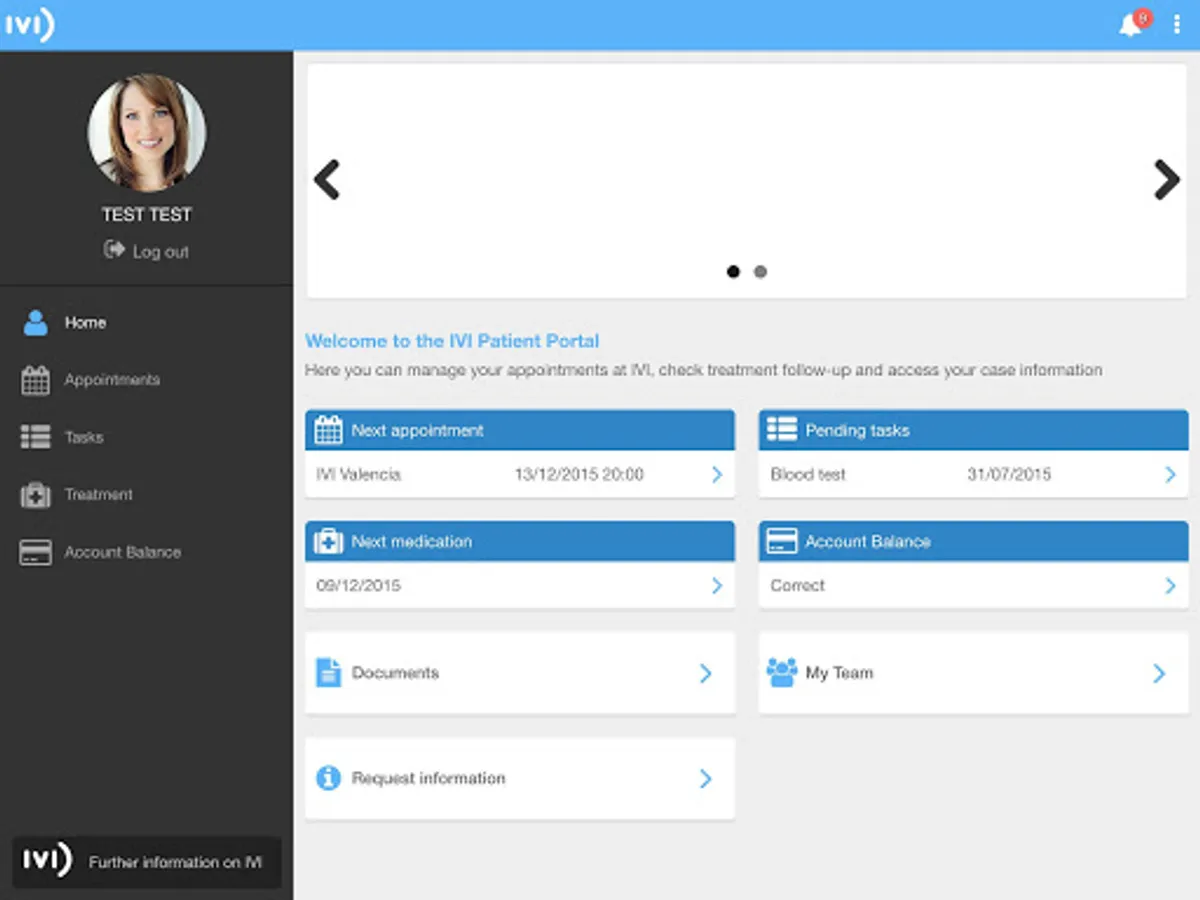Click the notifications bell icon

1129,25
